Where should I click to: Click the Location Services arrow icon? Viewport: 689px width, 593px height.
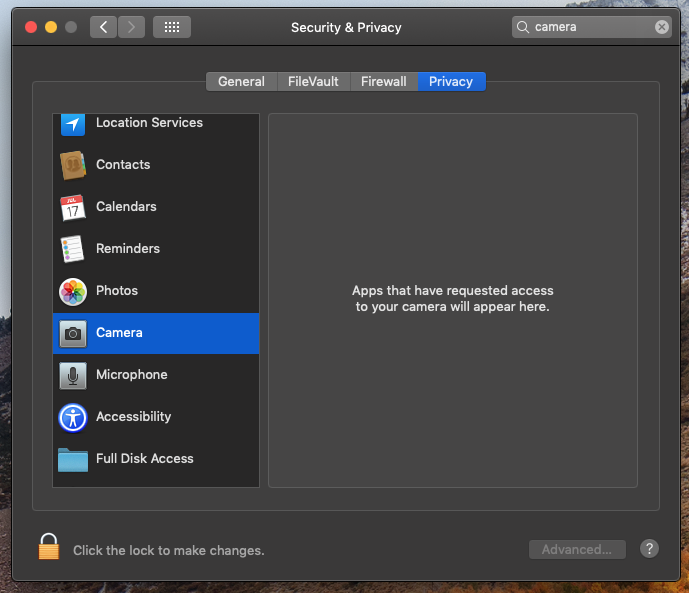pyautogui.click(x=73, y=124)
